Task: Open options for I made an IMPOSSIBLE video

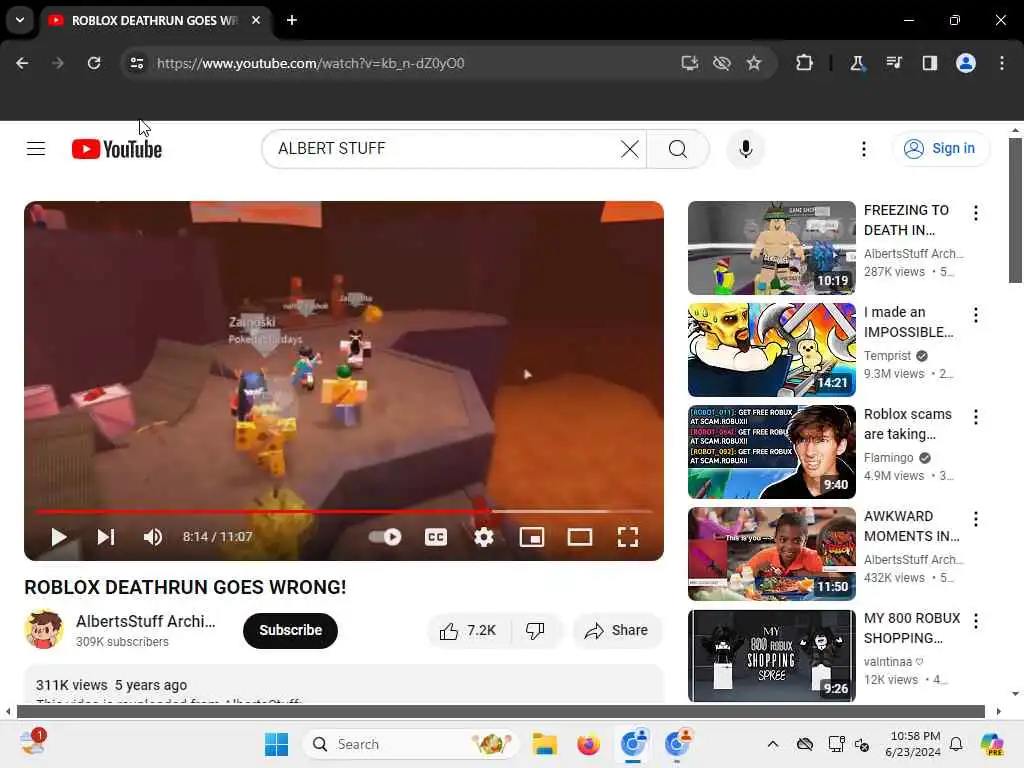Action: point(976,315)
